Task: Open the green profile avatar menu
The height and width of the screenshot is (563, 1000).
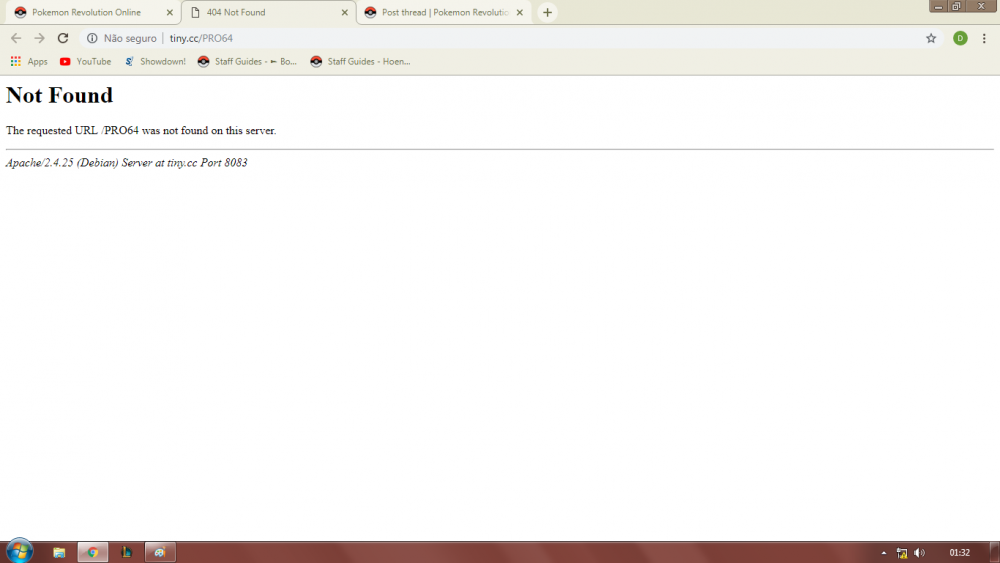Action: pos(960,38)
